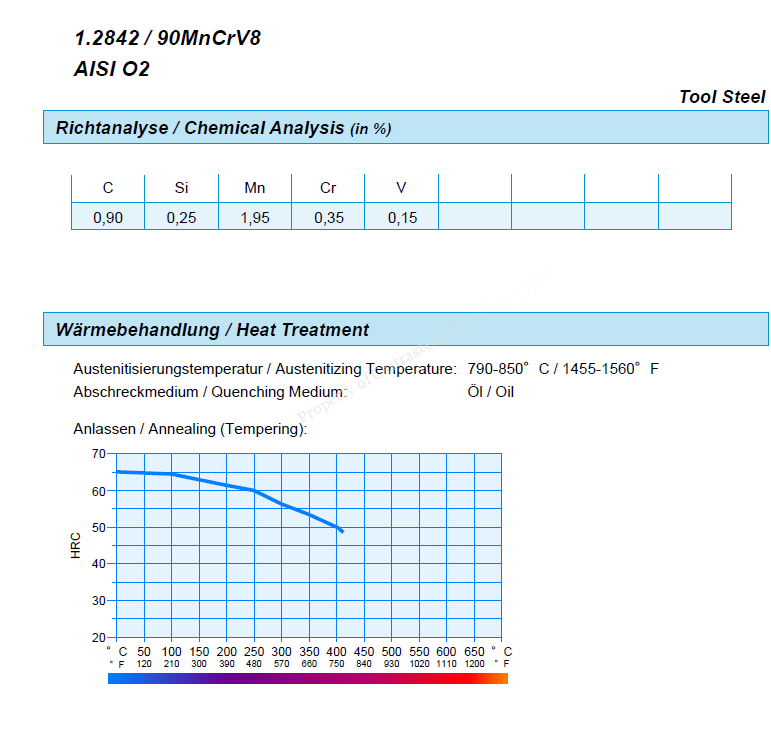This screenshot has height=740, width=771.
Task: Click the Mn column header cell
Action: click(254, 188)
